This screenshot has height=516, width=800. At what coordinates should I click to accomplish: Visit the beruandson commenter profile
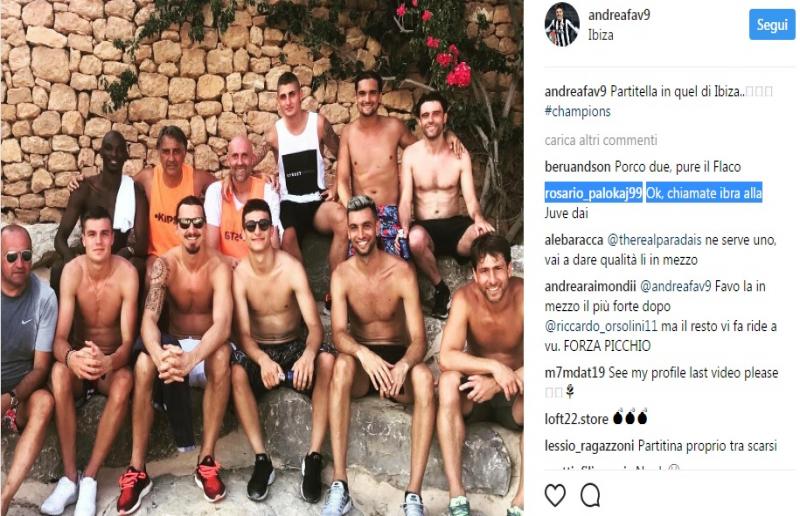578,167
